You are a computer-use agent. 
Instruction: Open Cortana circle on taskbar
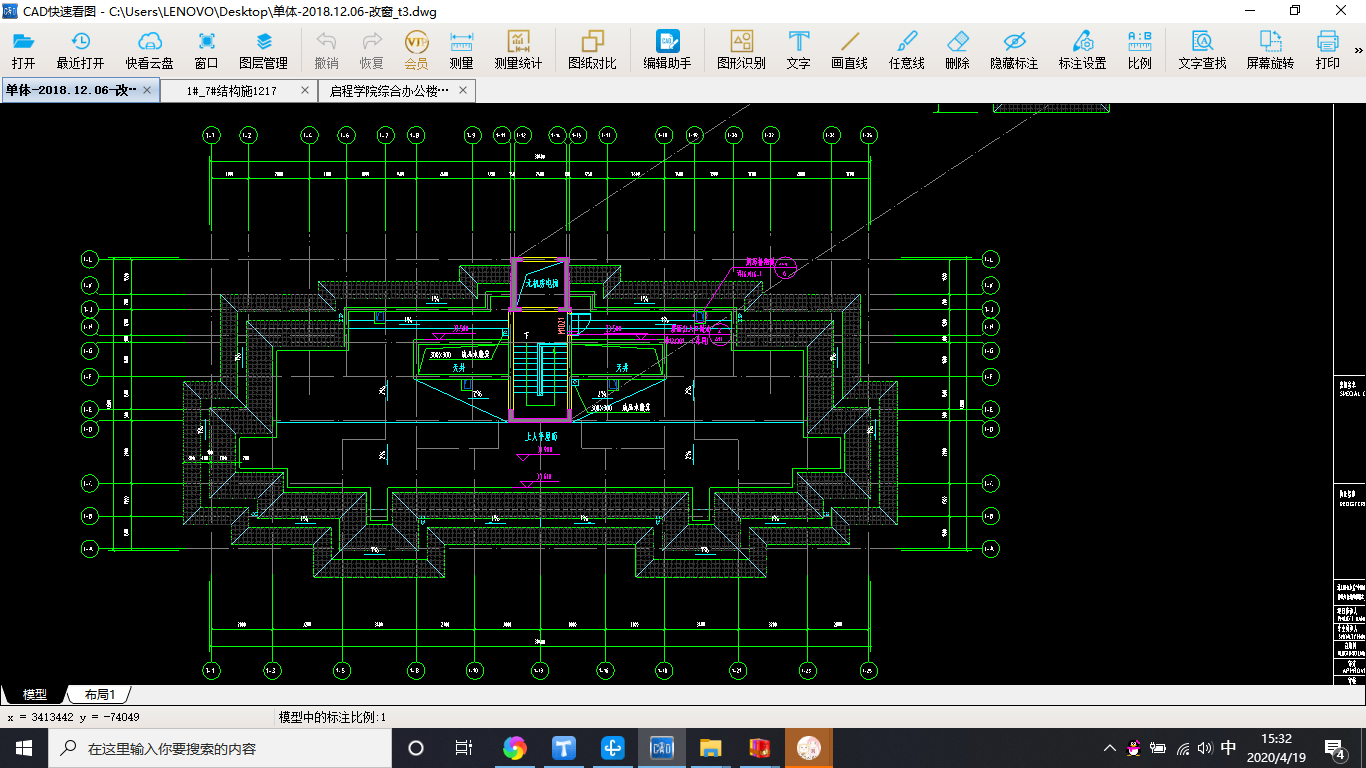click(416, 748)
